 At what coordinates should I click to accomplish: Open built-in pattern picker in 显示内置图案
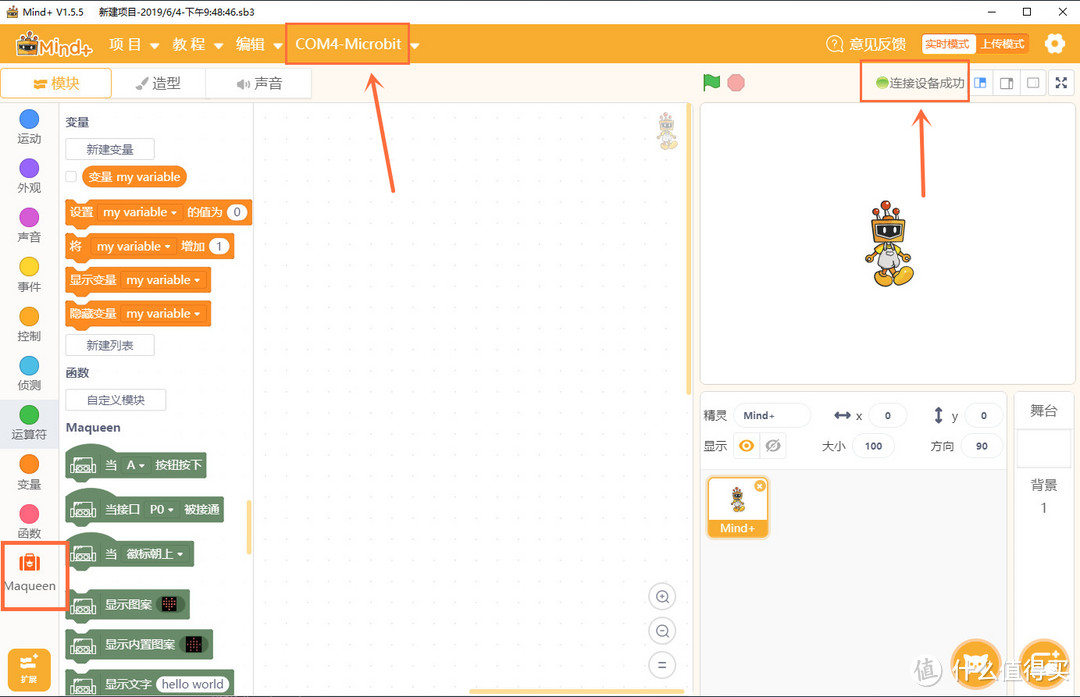(x=194, y=645)
